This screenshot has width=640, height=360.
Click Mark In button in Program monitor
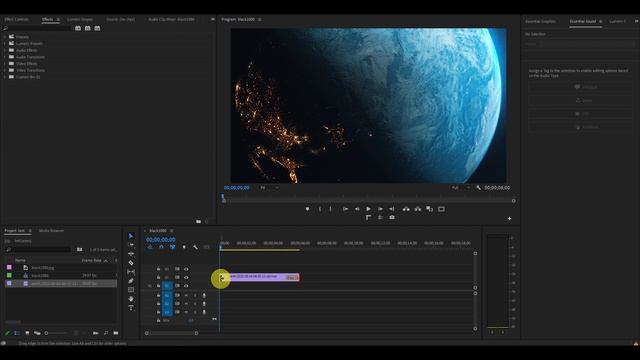(x=320, y=209)
